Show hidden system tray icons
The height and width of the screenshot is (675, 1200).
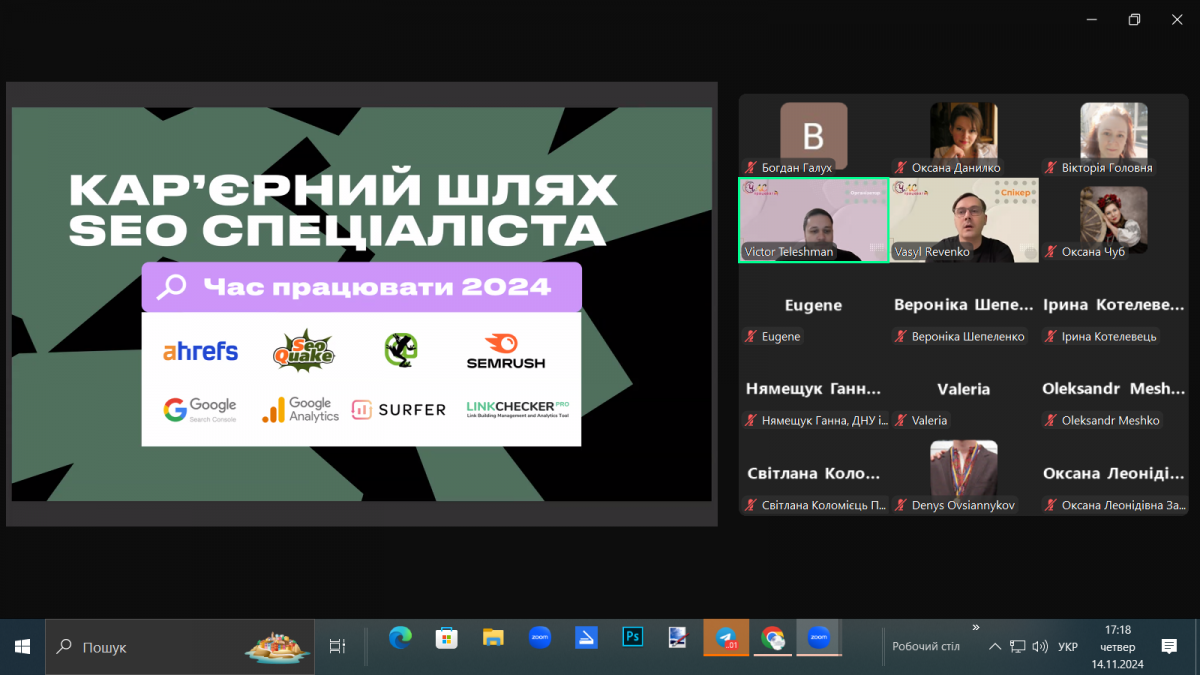(x=994, y=647)
